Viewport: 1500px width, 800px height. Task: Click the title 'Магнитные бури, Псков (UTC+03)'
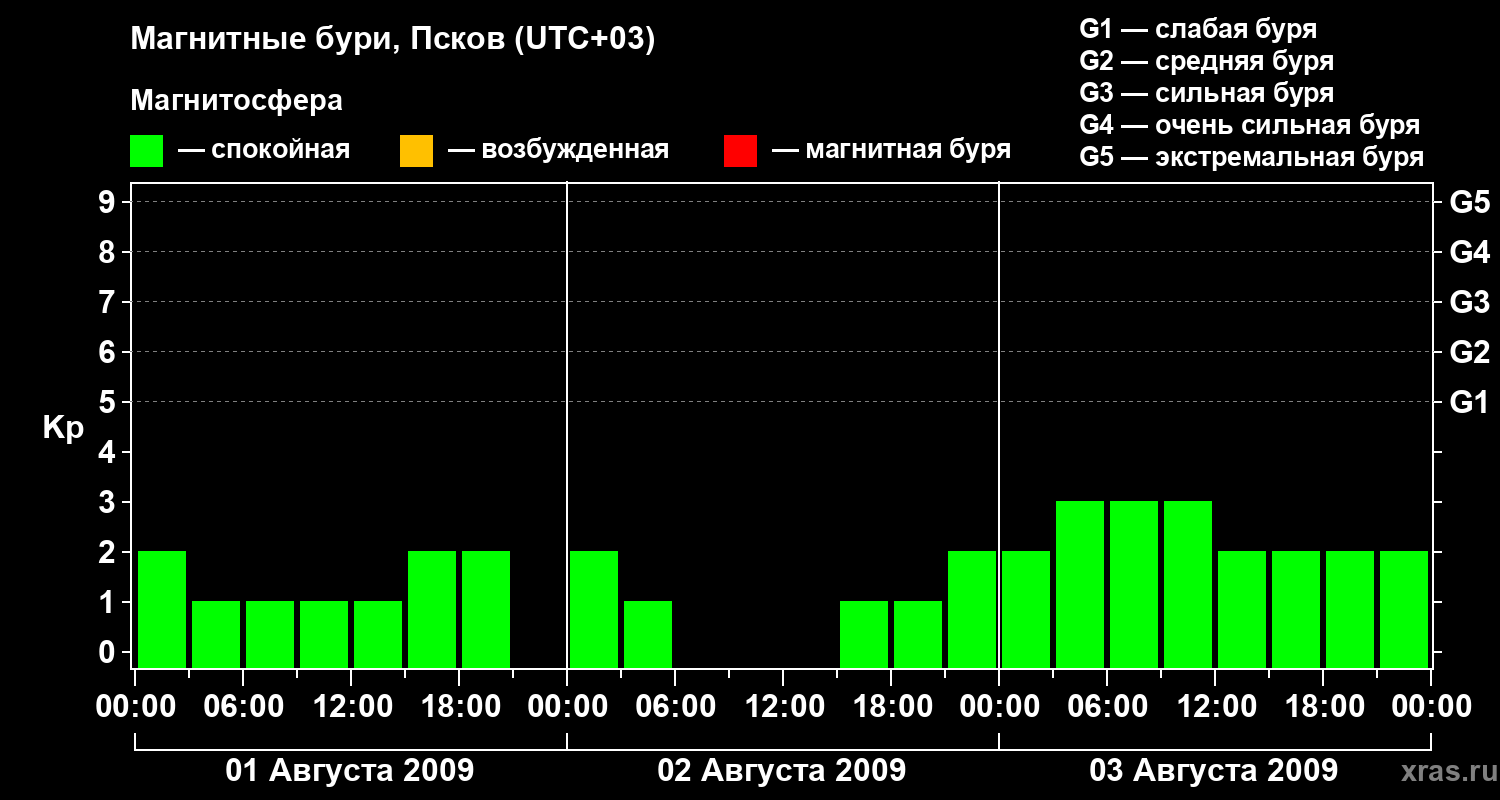tap(393, 41)
